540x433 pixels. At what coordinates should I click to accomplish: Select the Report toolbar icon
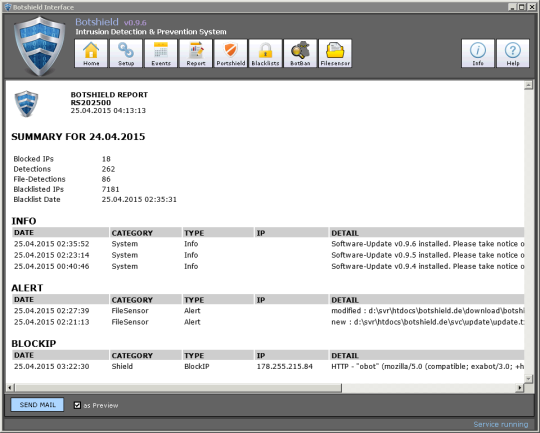pos(196,53)
